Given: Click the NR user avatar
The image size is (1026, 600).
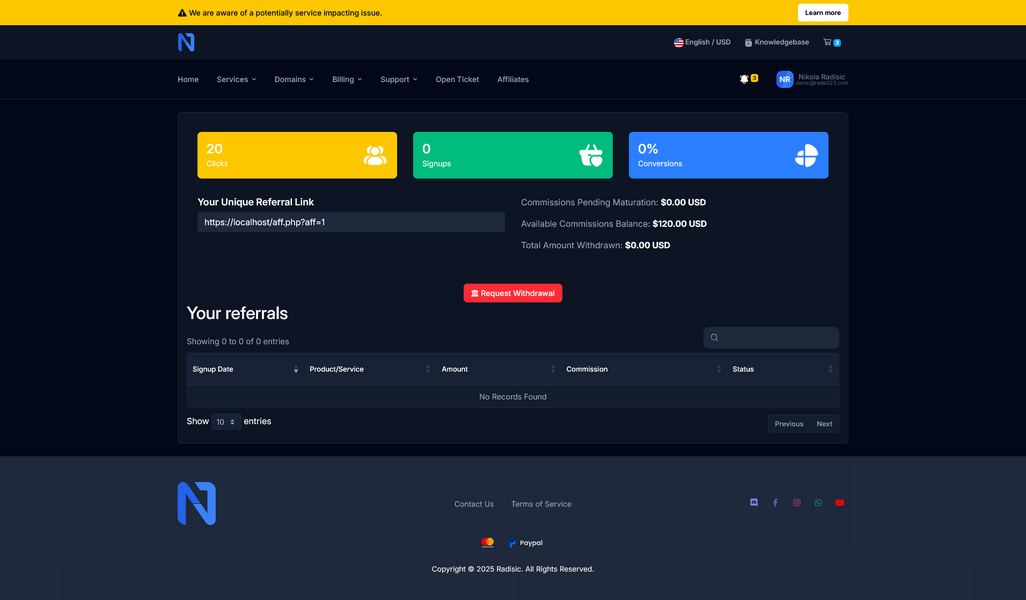Looking at the screenshot, I should coord(785,79).
